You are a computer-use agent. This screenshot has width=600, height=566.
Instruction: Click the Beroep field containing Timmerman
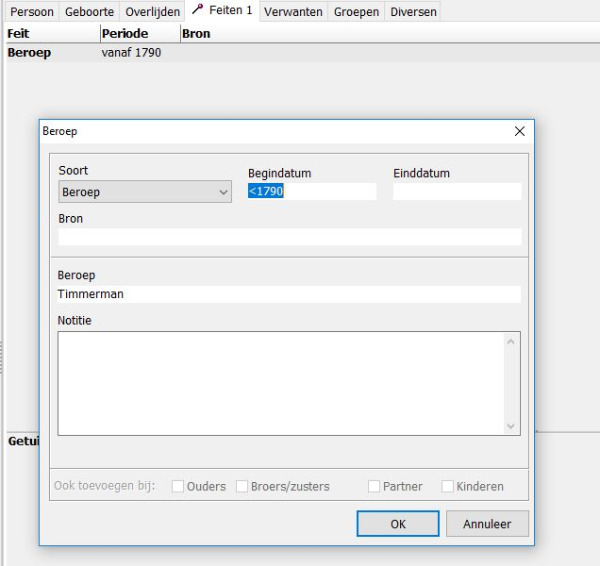(x=290, y=294)
